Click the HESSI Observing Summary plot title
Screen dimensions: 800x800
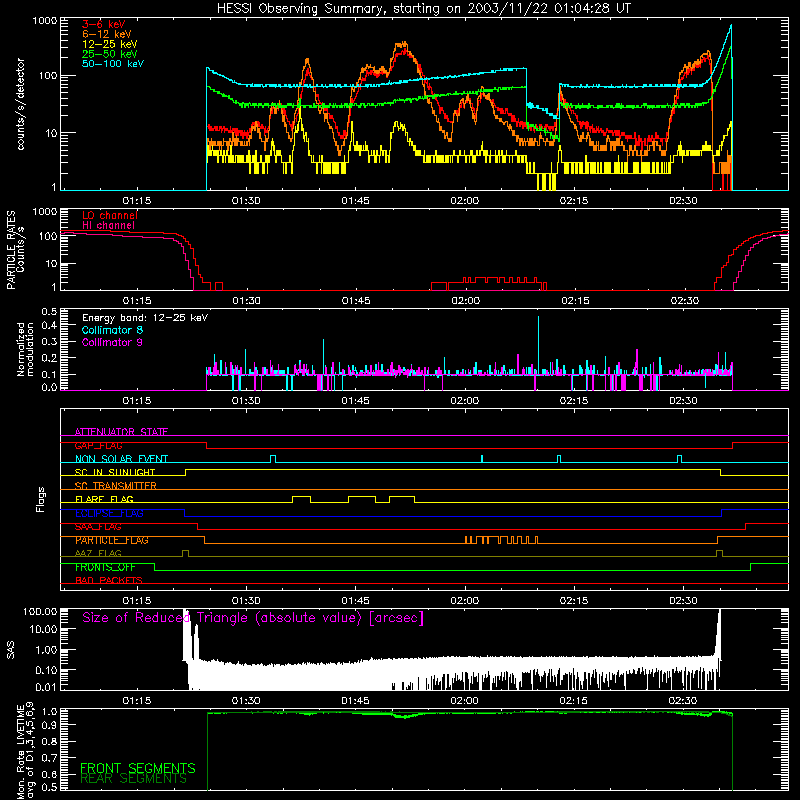coord(423,9)
